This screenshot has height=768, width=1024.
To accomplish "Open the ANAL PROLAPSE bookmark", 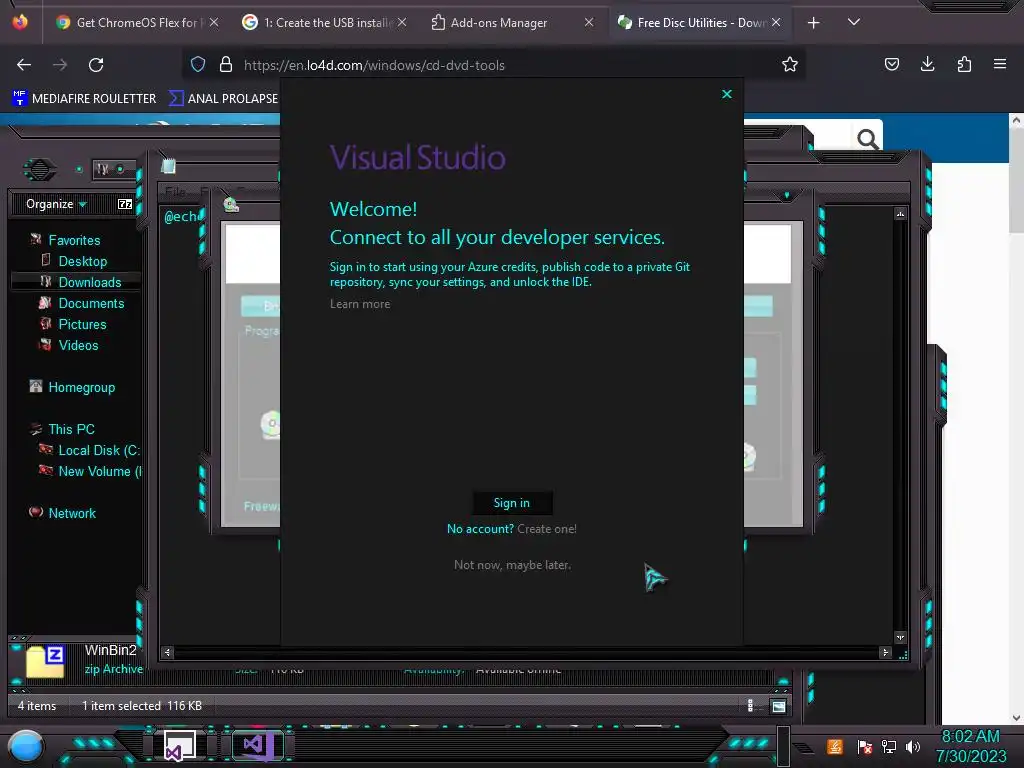I will [223, 99].
